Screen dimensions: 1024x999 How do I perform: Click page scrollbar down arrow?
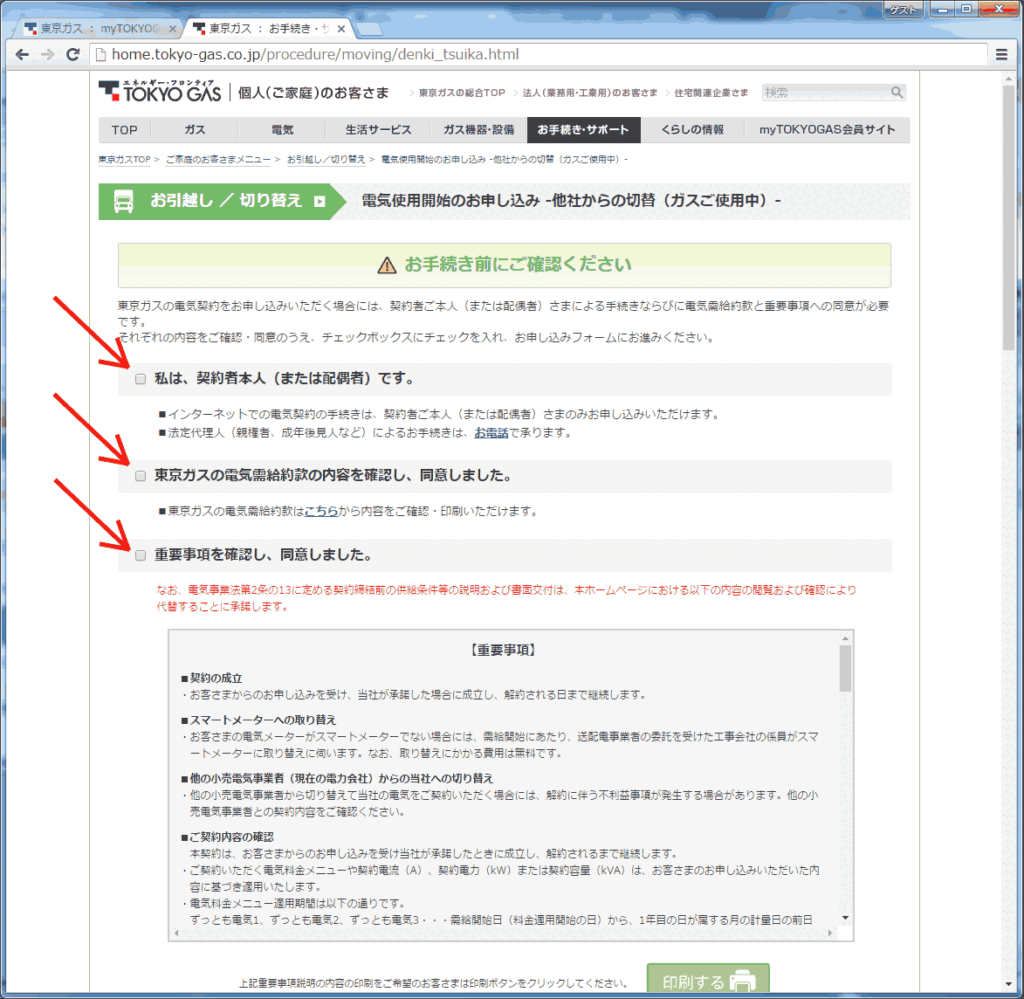(1009, 984)
